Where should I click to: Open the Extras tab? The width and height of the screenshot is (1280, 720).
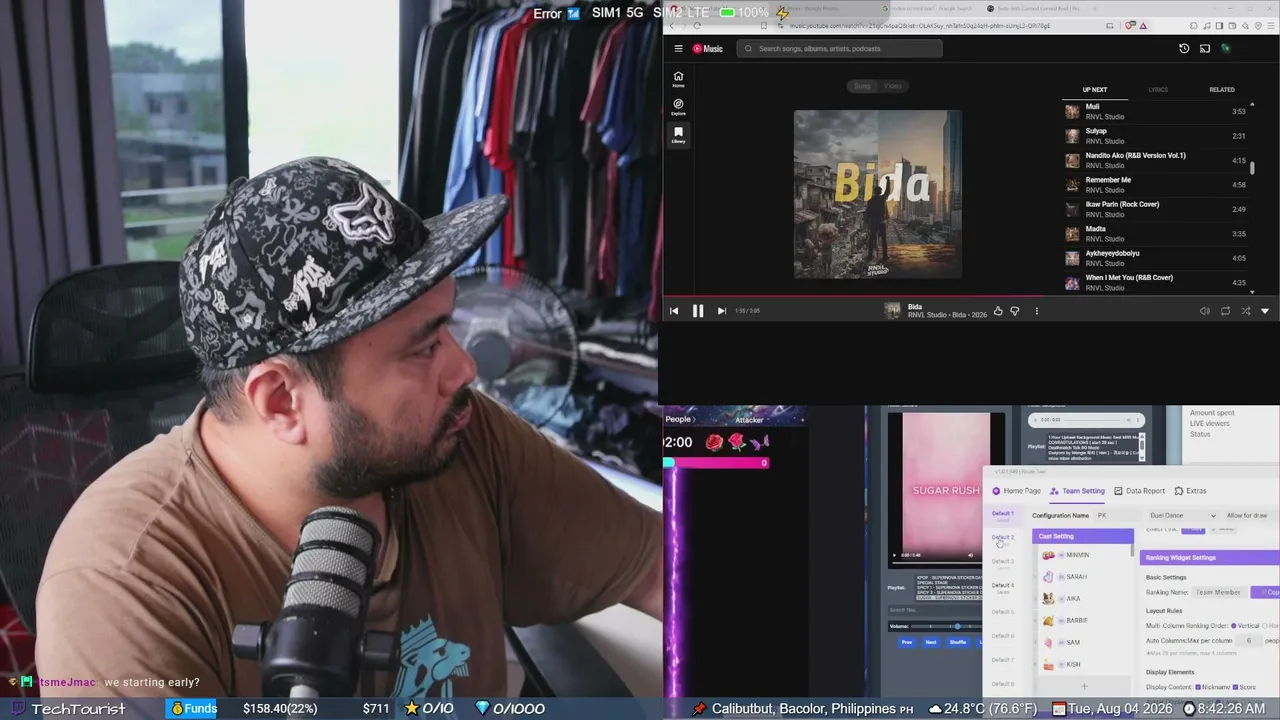[x=1190, y=491]
